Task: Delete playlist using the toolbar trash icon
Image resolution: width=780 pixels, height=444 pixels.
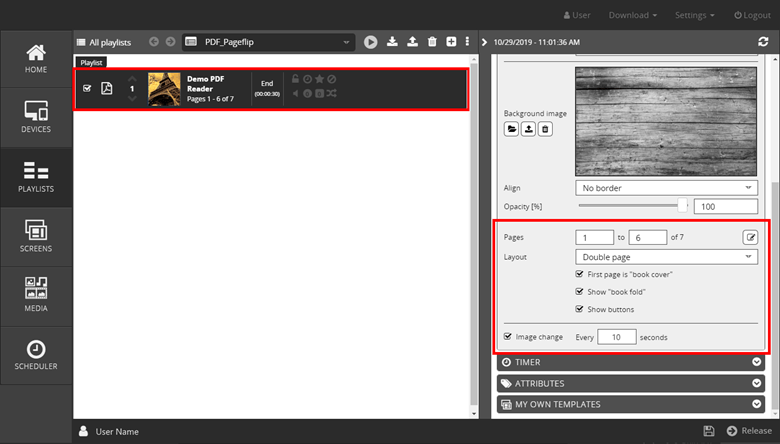Action: tap(432, 42)
